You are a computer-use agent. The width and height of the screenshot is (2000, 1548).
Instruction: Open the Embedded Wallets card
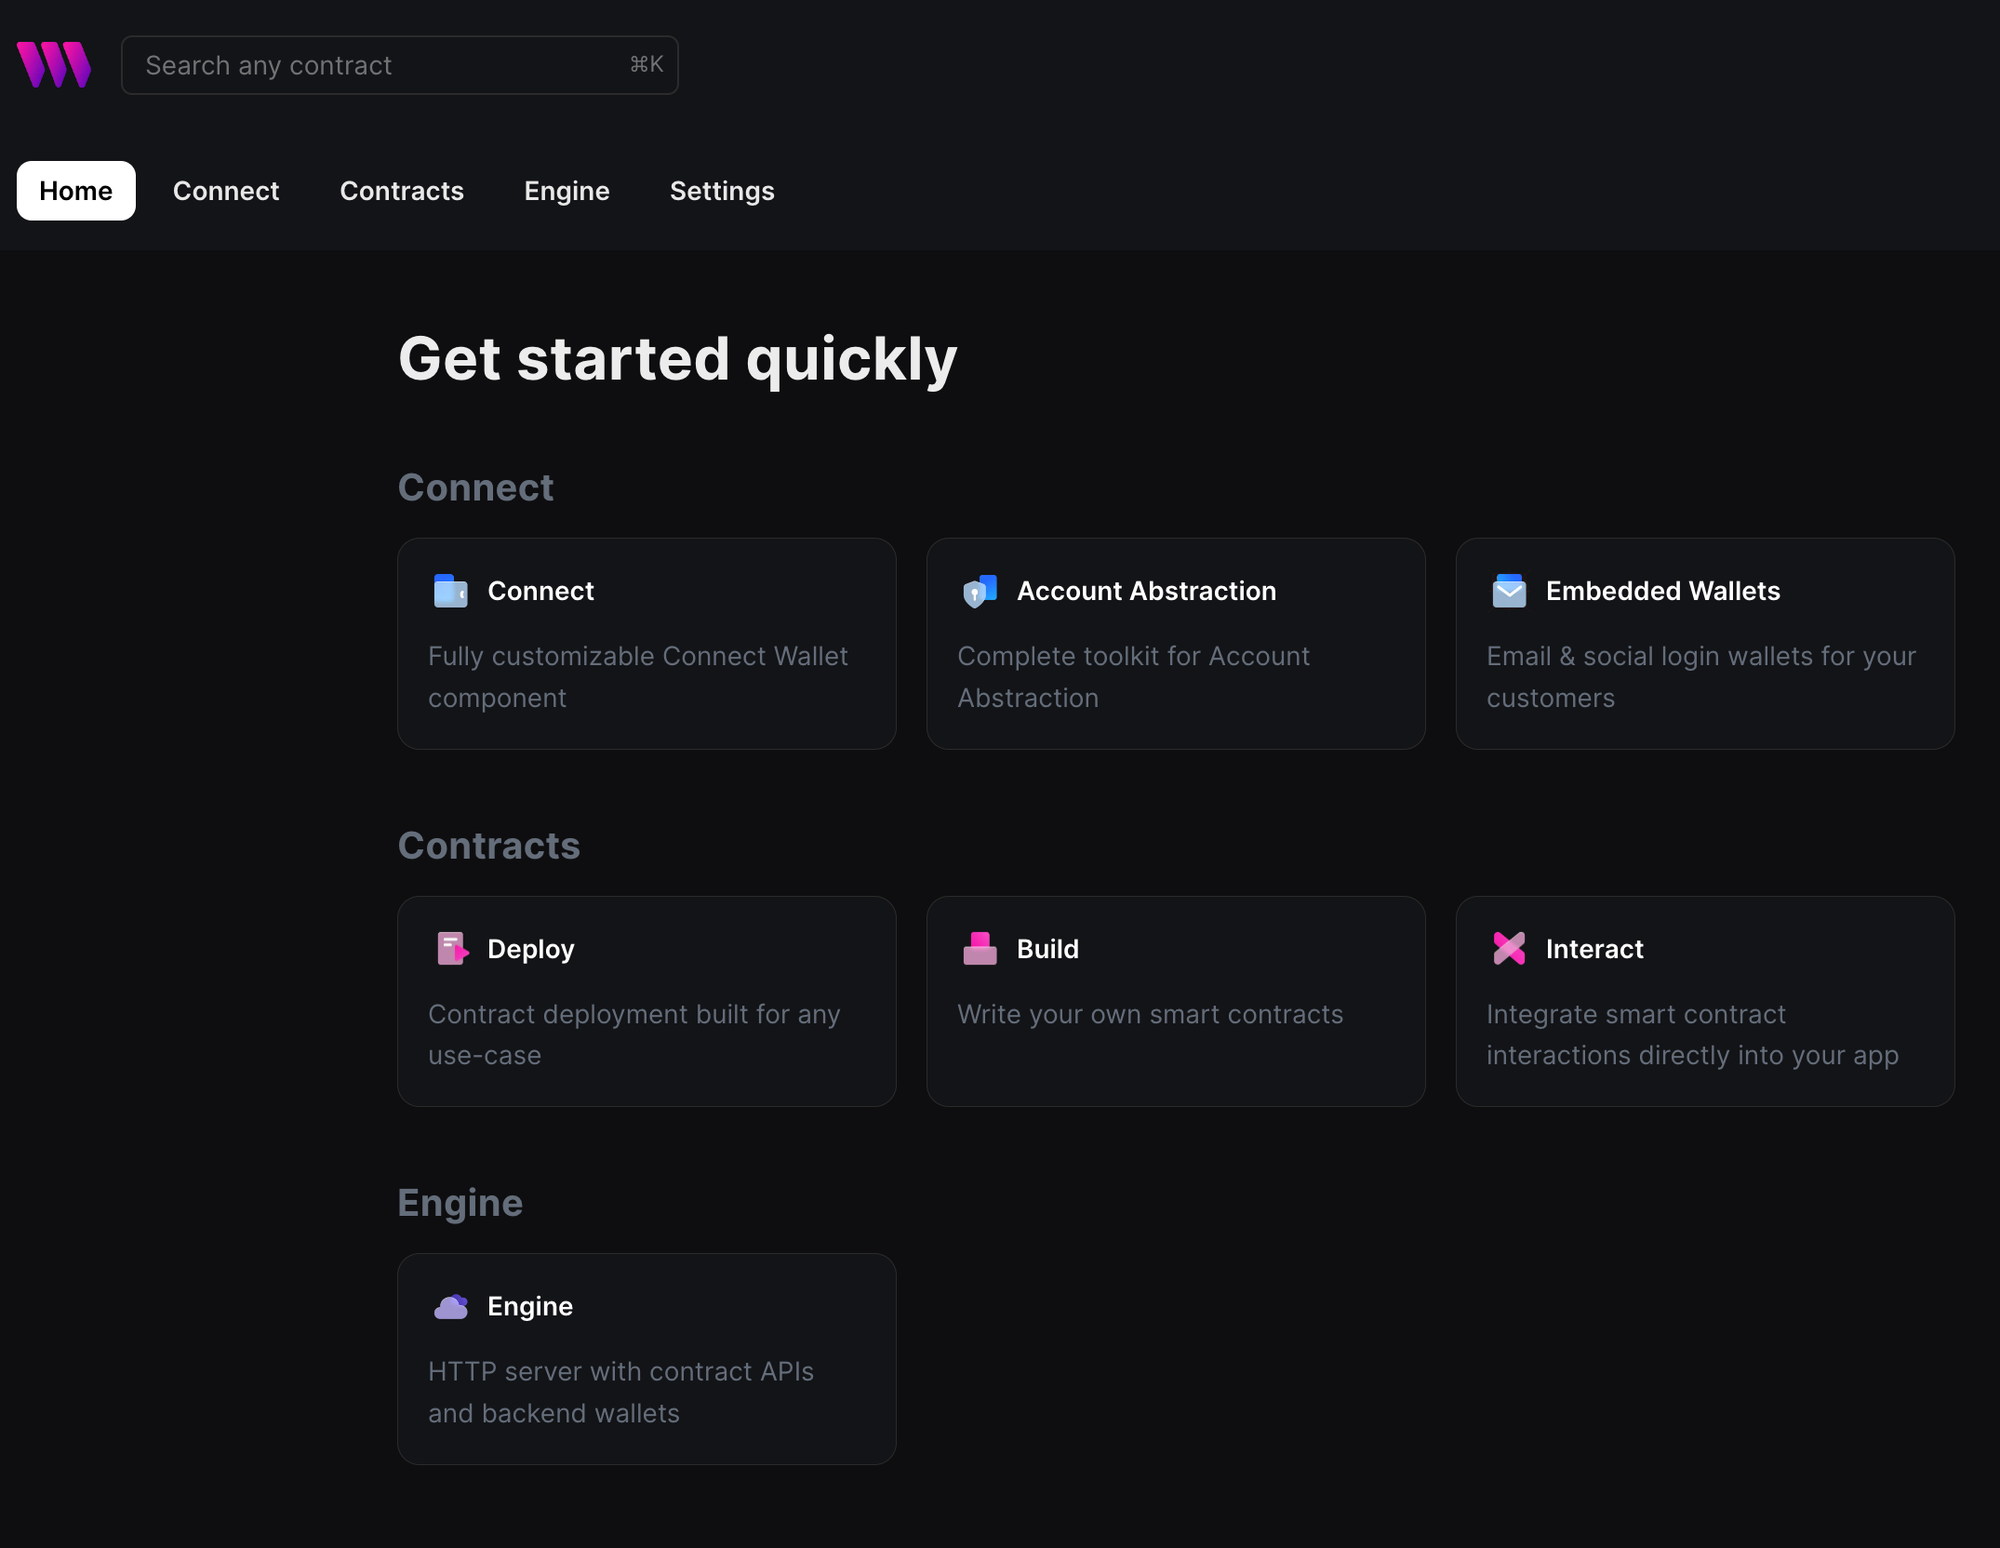click(1704, 643)
